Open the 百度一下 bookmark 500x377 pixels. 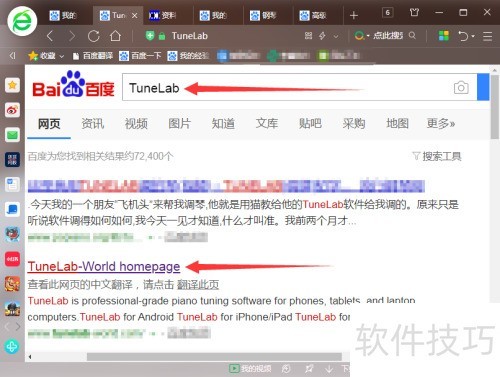(x=140, y=56)
